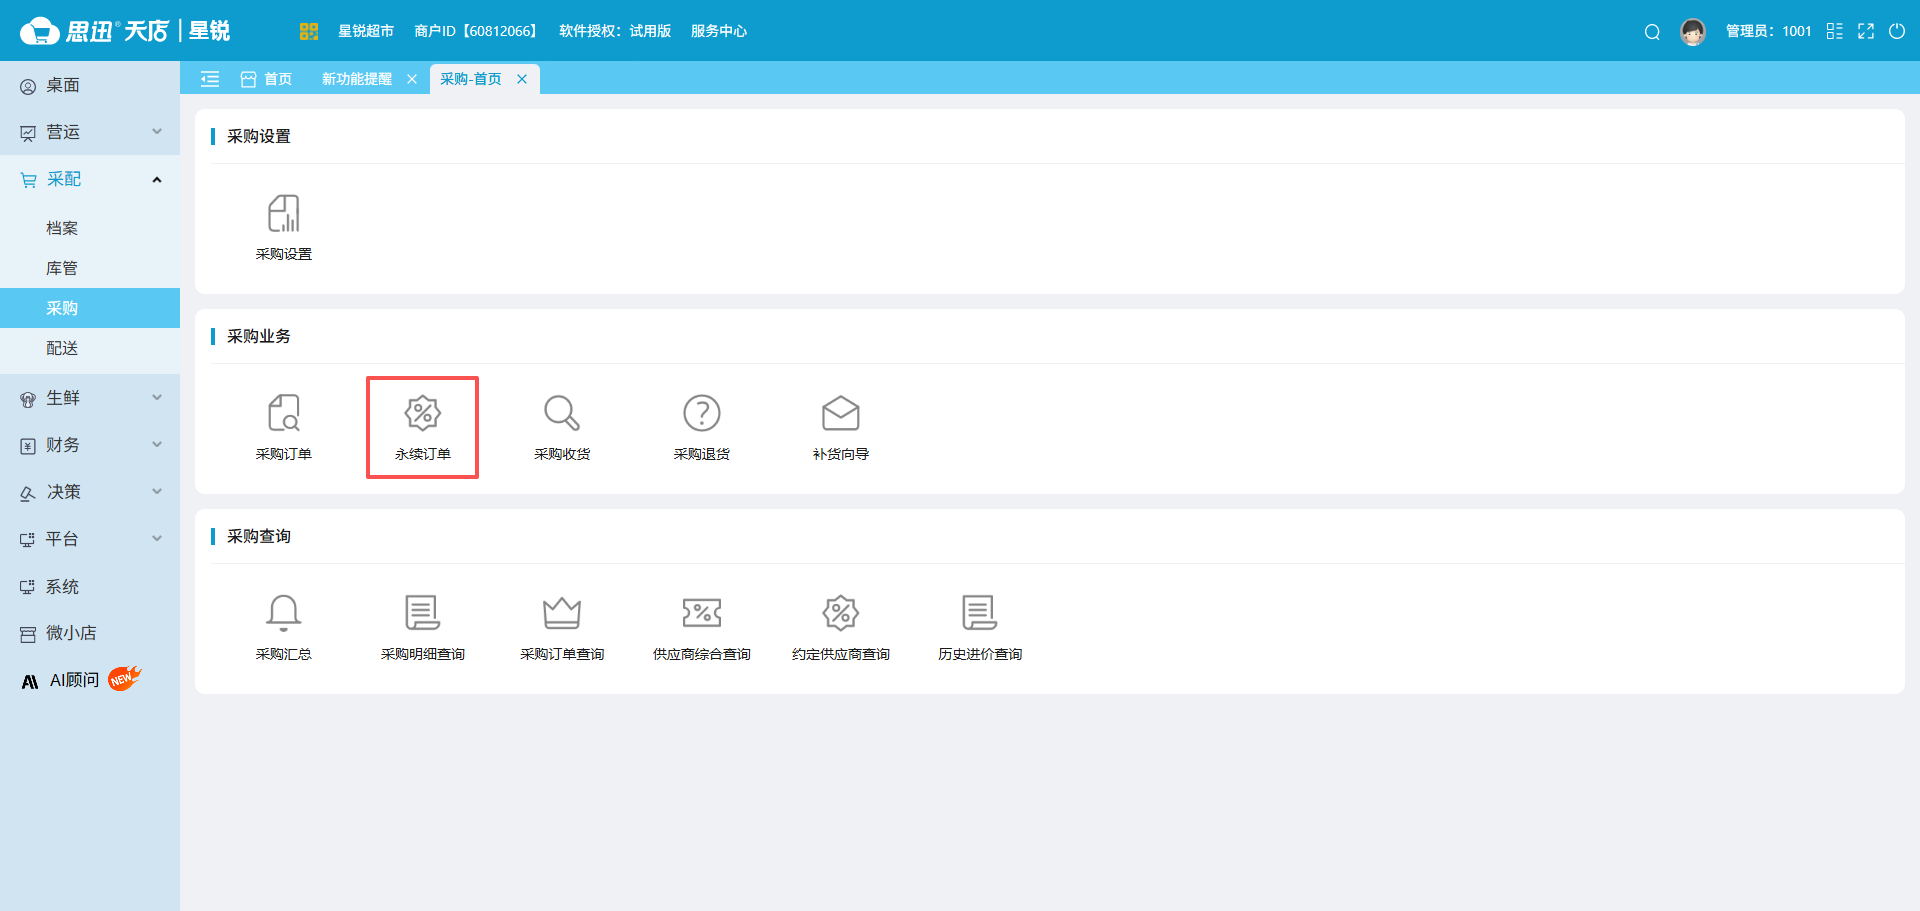Open the 采购汇总 bell icon
Viewport: 1920px width, 911px height.
283,614
